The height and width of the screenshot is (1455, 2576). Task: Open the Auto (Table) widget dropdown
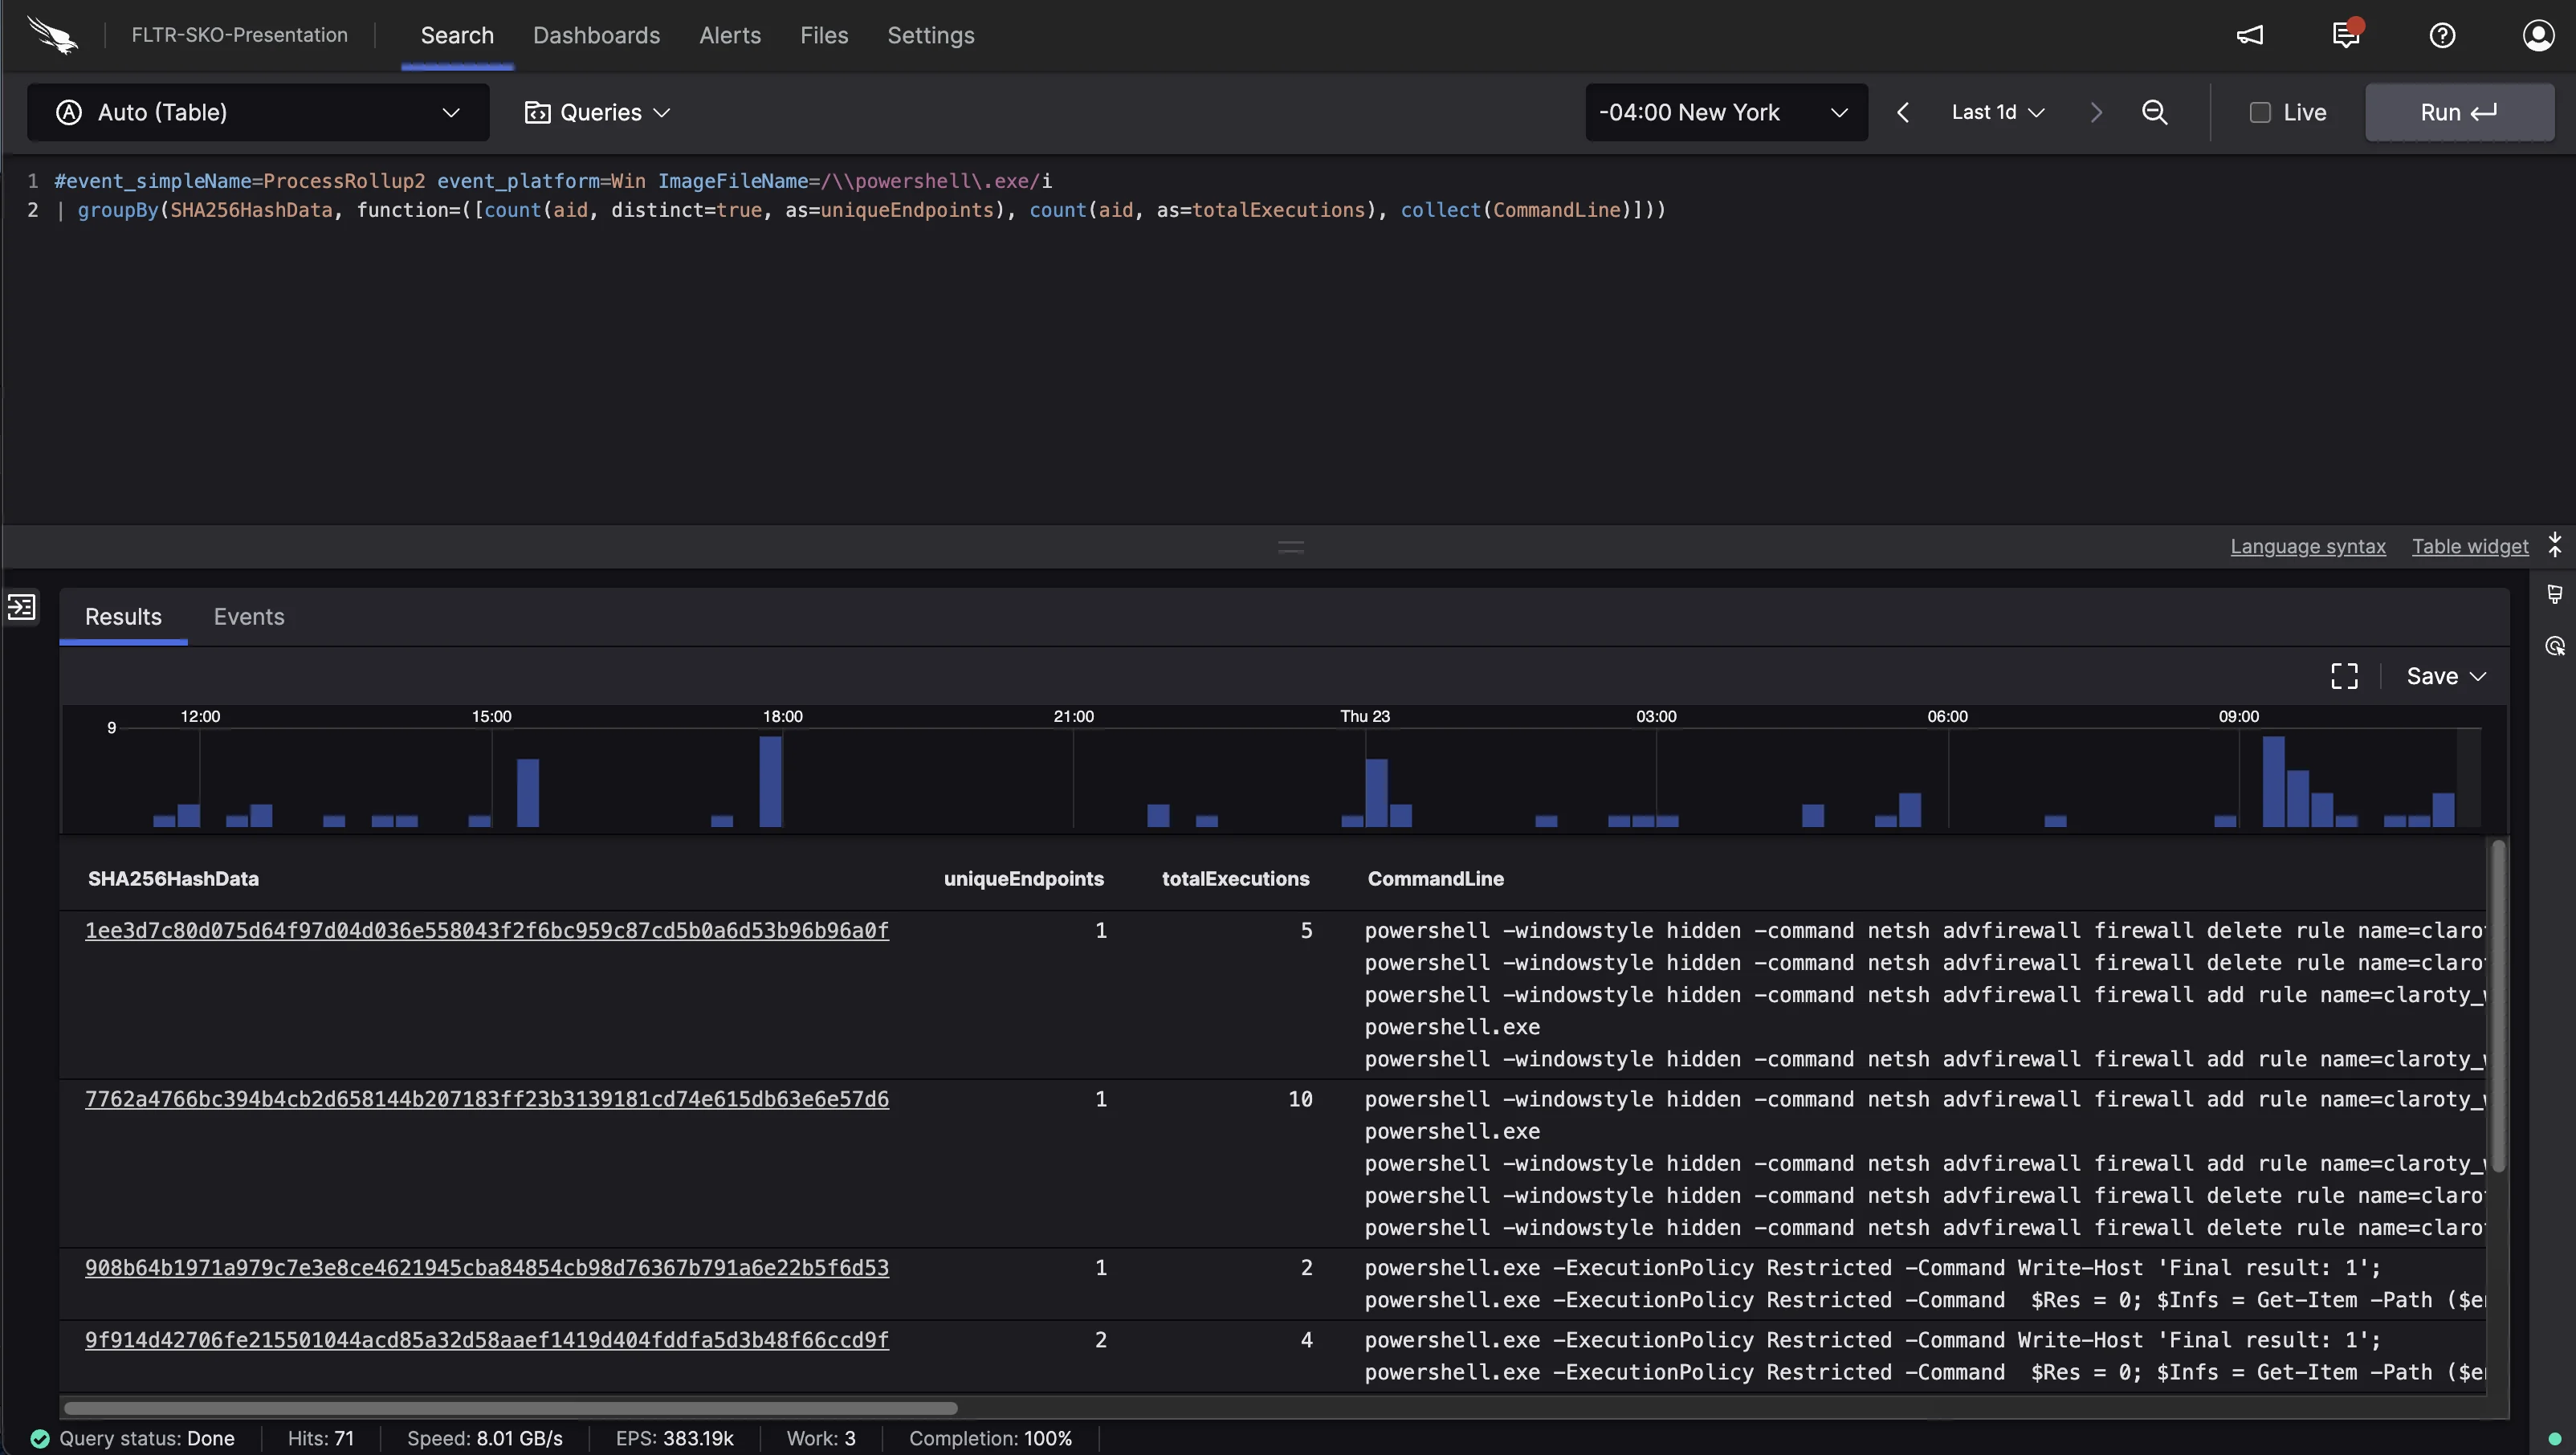258,112
